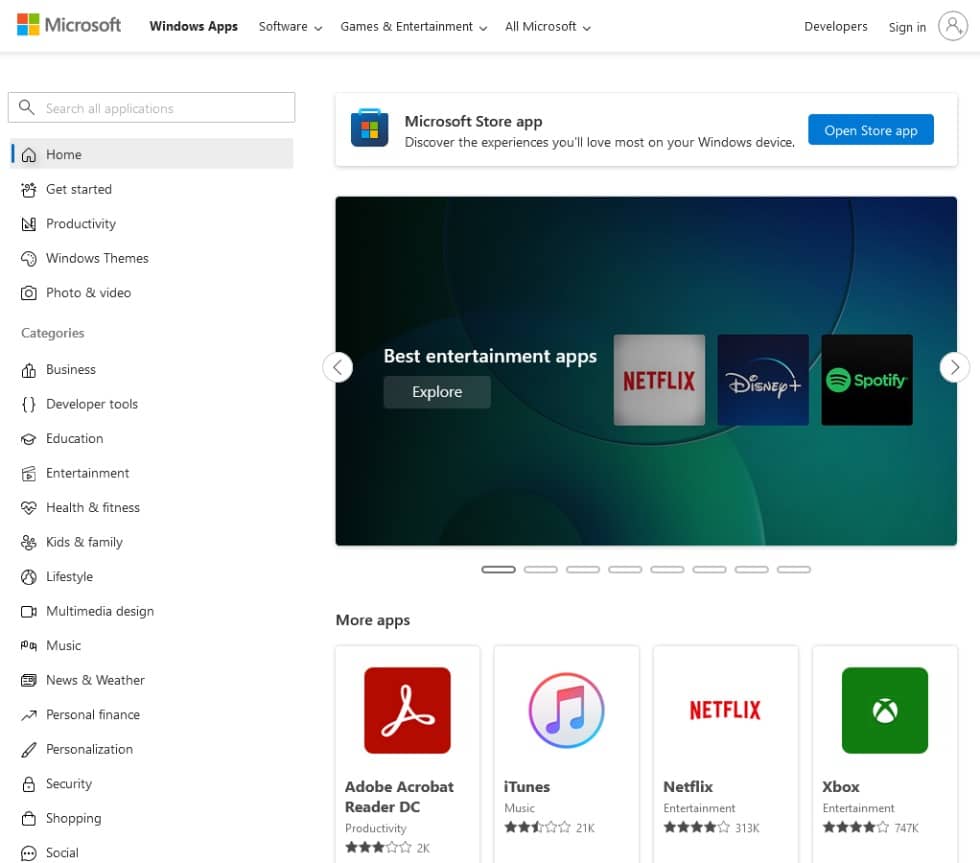The width and height of the screenshot is (980, 863).
Task: Select the first carousel page indicator
Action: pos(498,569)
